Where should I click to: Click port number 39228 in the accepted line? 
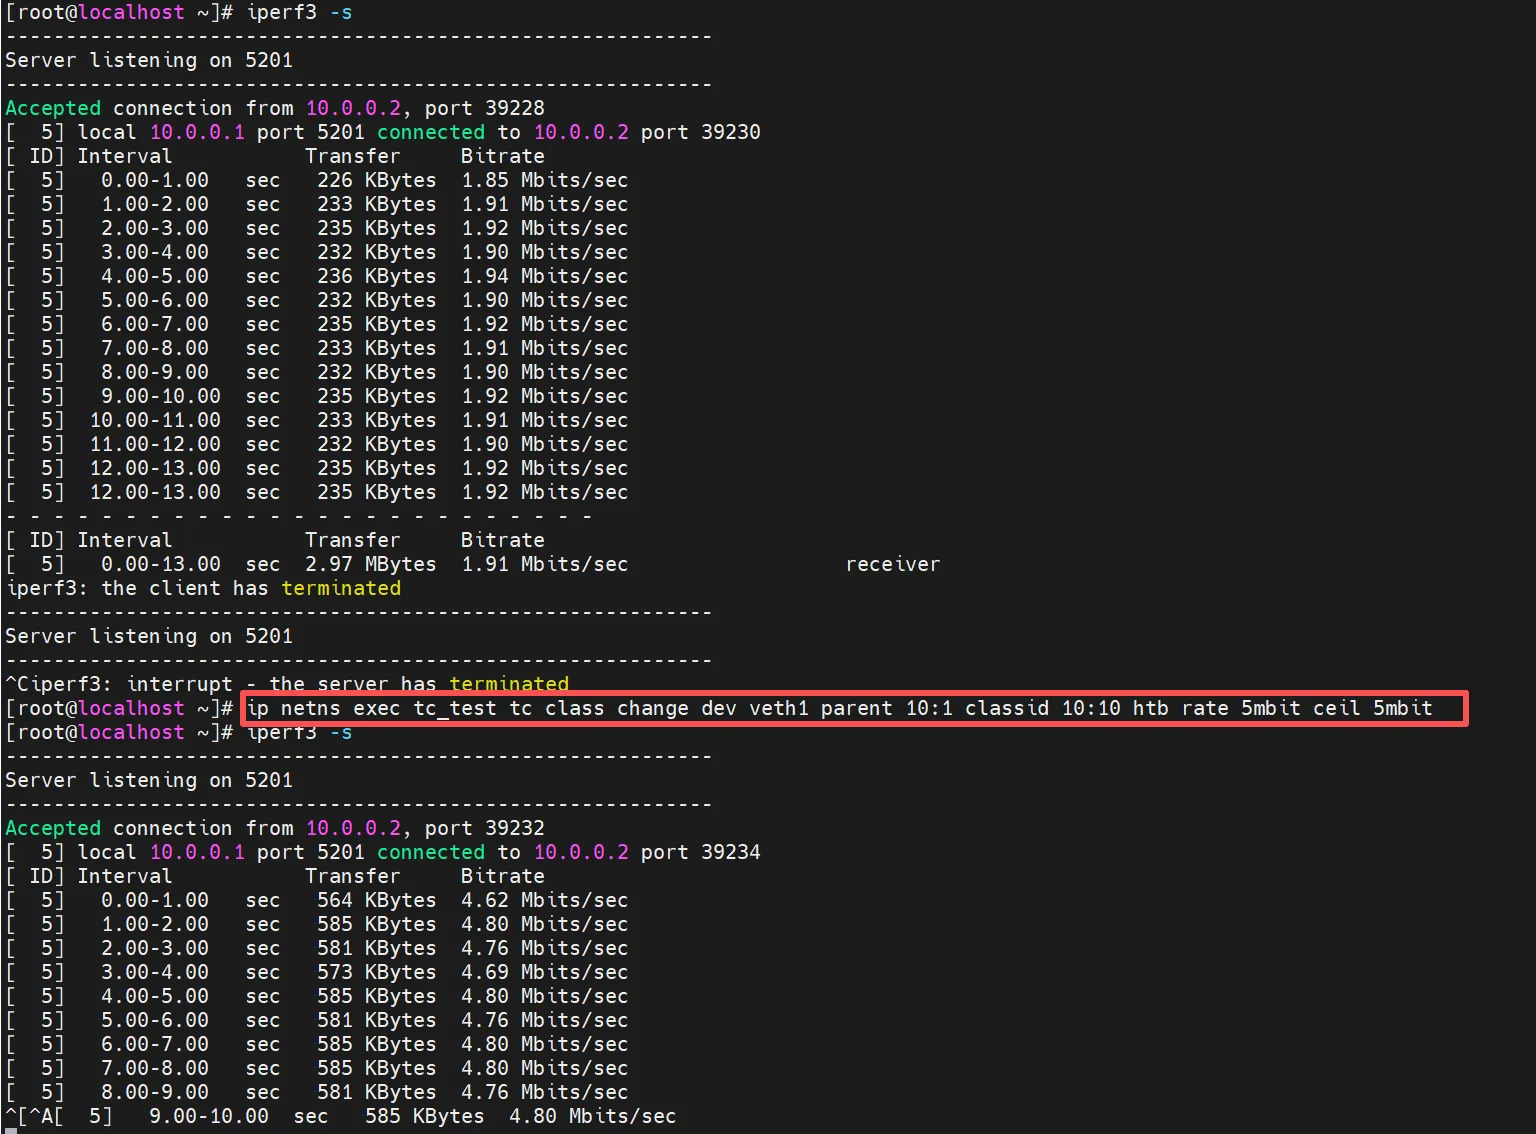coord(514,109)
